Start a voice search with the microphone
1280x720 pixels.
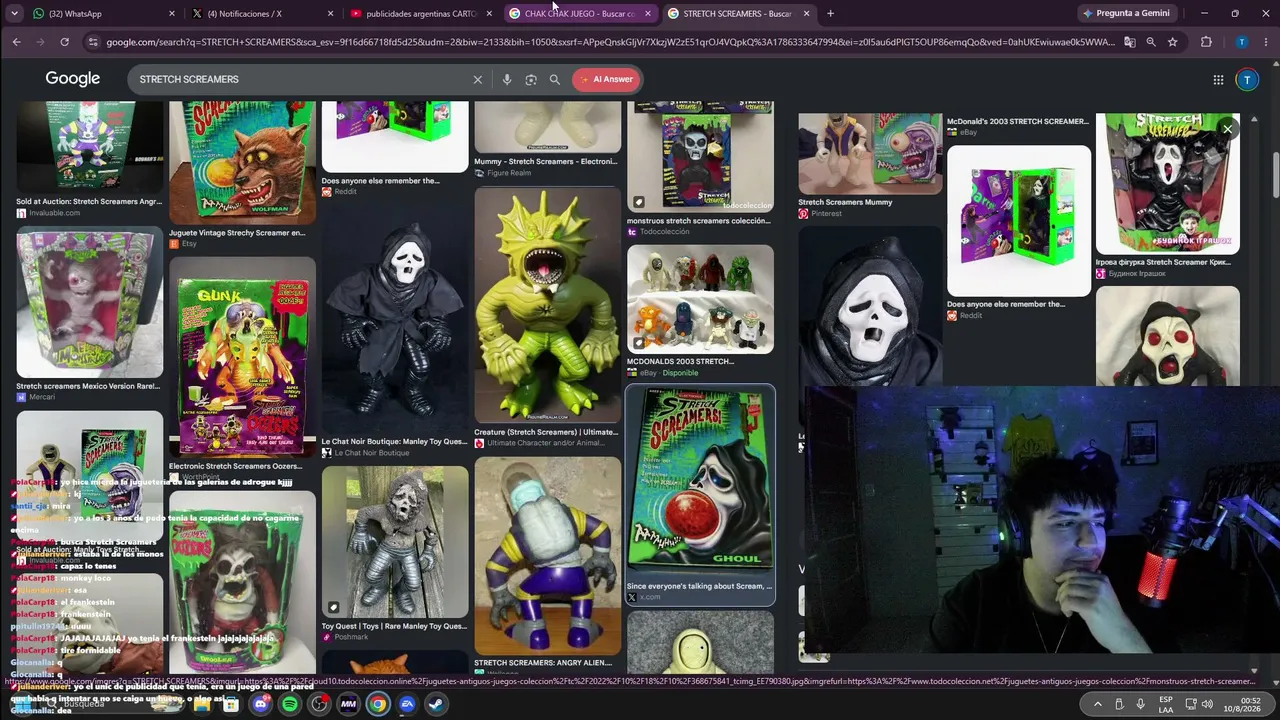coord(507,79)
